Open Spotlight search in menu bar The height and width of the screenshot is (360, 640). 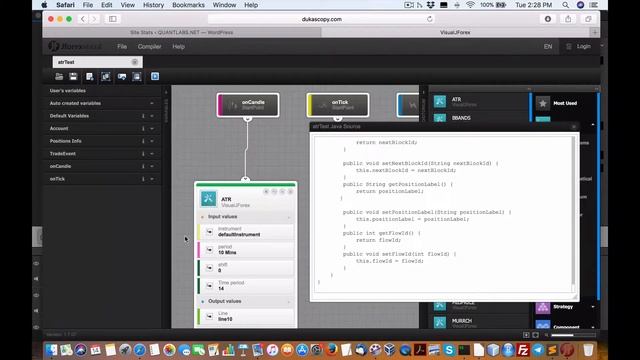tap(565, 5)
